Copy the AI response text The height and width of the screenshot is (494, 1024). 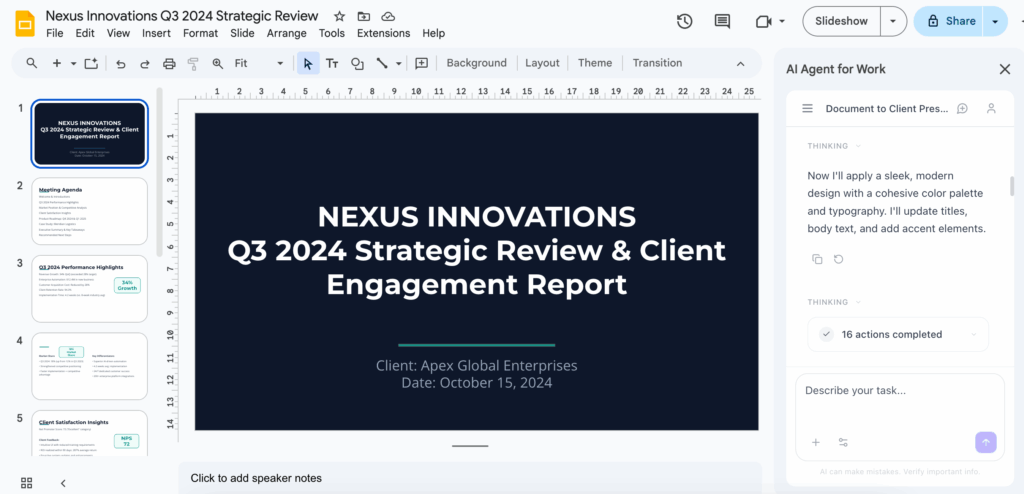tap(817, 259)
